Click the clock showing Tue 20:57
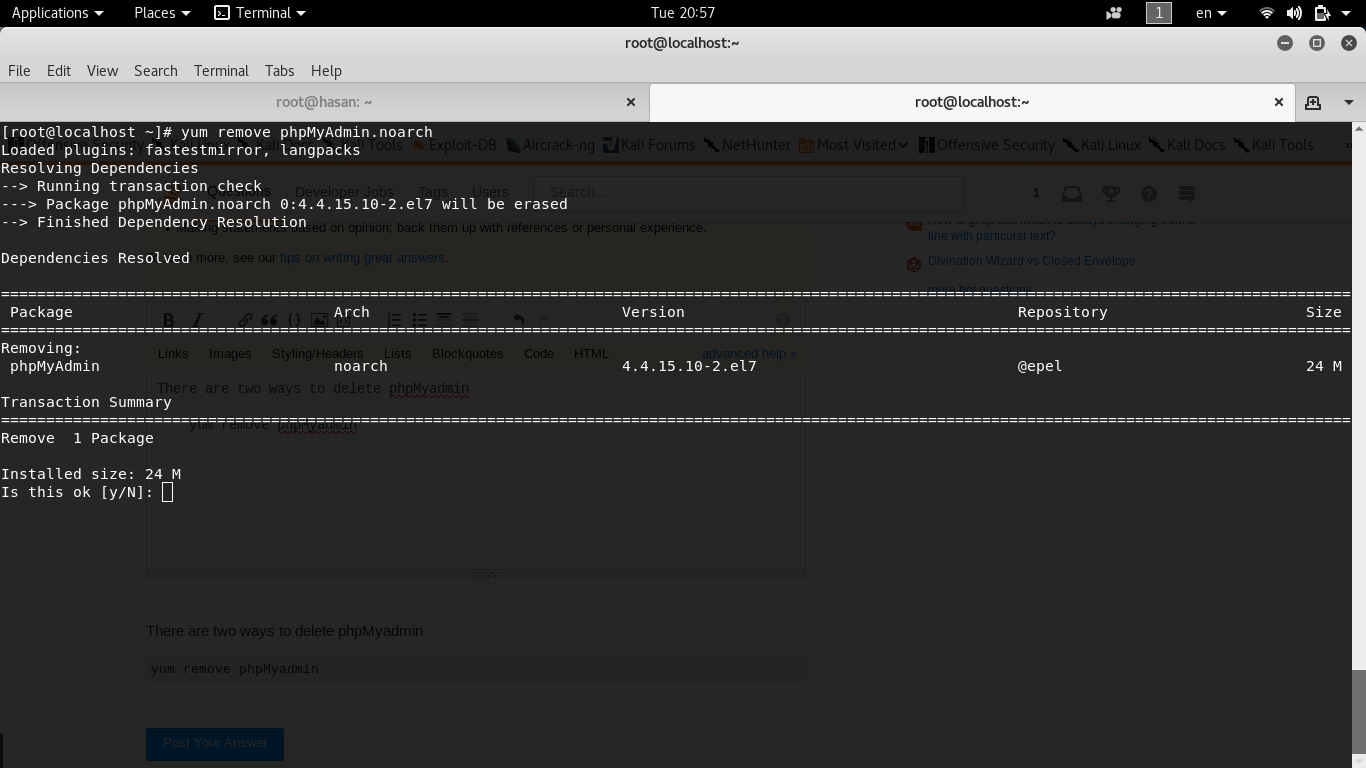Image resolution: width=1366 pixels, height=768 pixels. [683, 13]
